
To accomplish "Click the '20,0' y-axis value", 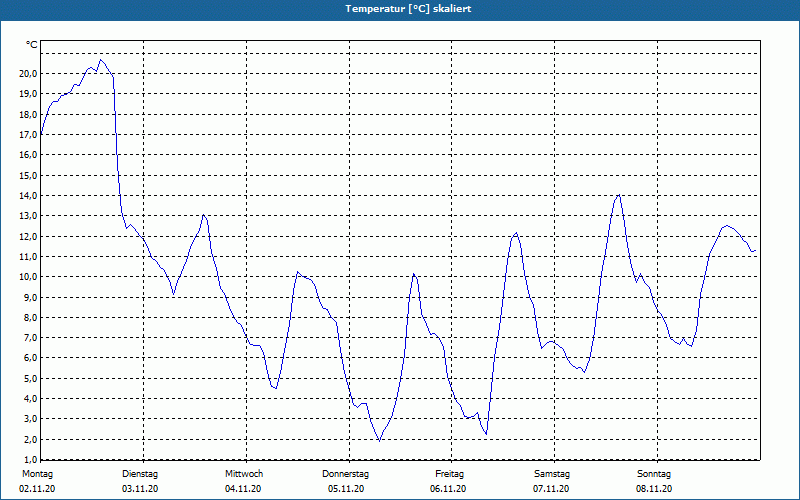I will point(28,73).
